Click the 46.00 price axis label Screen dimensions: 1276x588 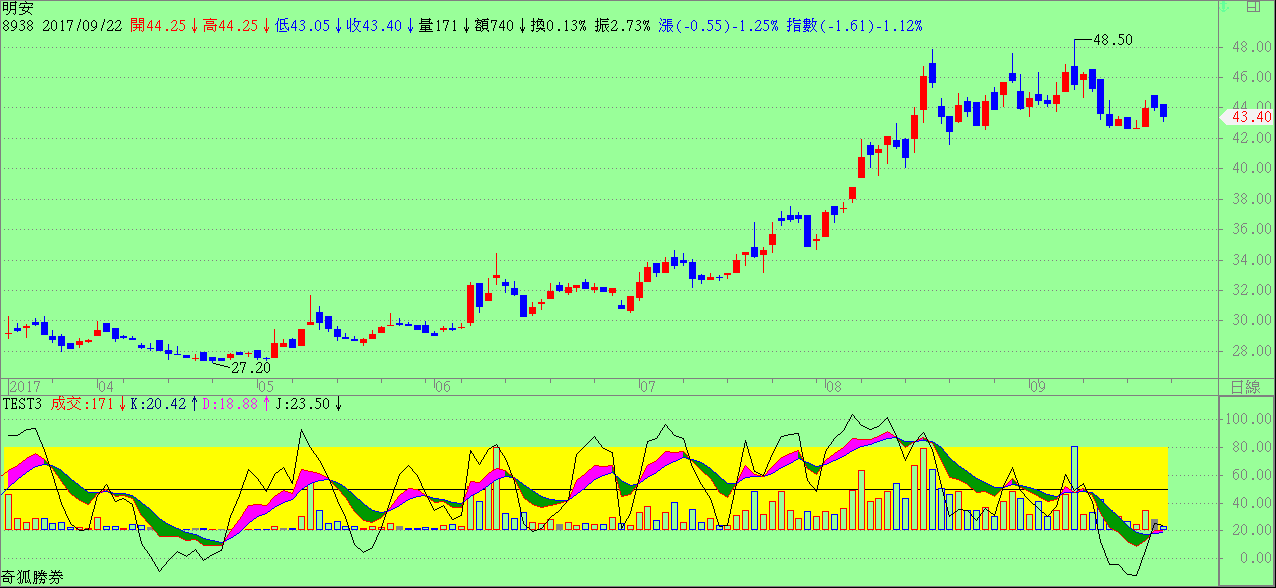(x=1251, y=77)
